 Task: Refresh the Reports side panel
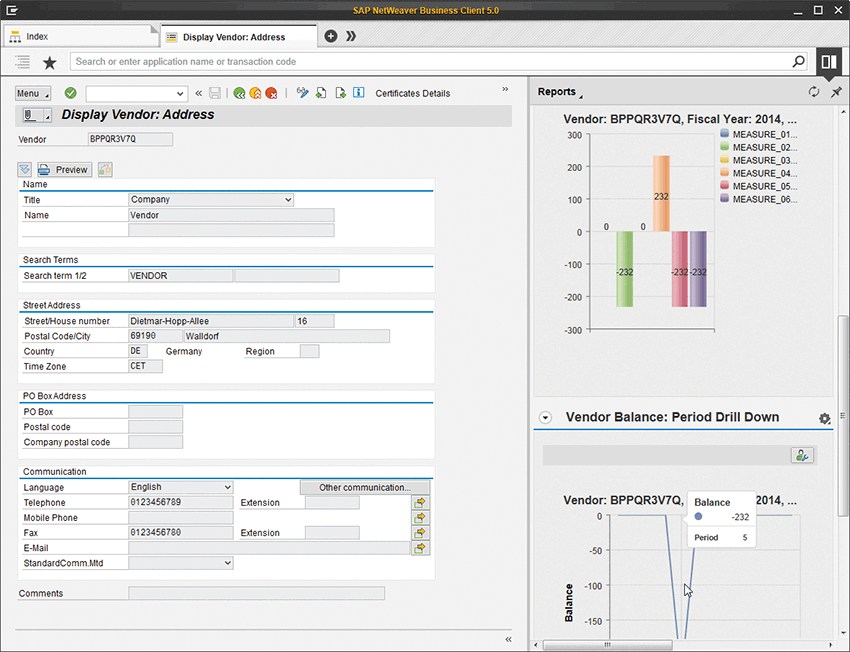tap(814, 92)
